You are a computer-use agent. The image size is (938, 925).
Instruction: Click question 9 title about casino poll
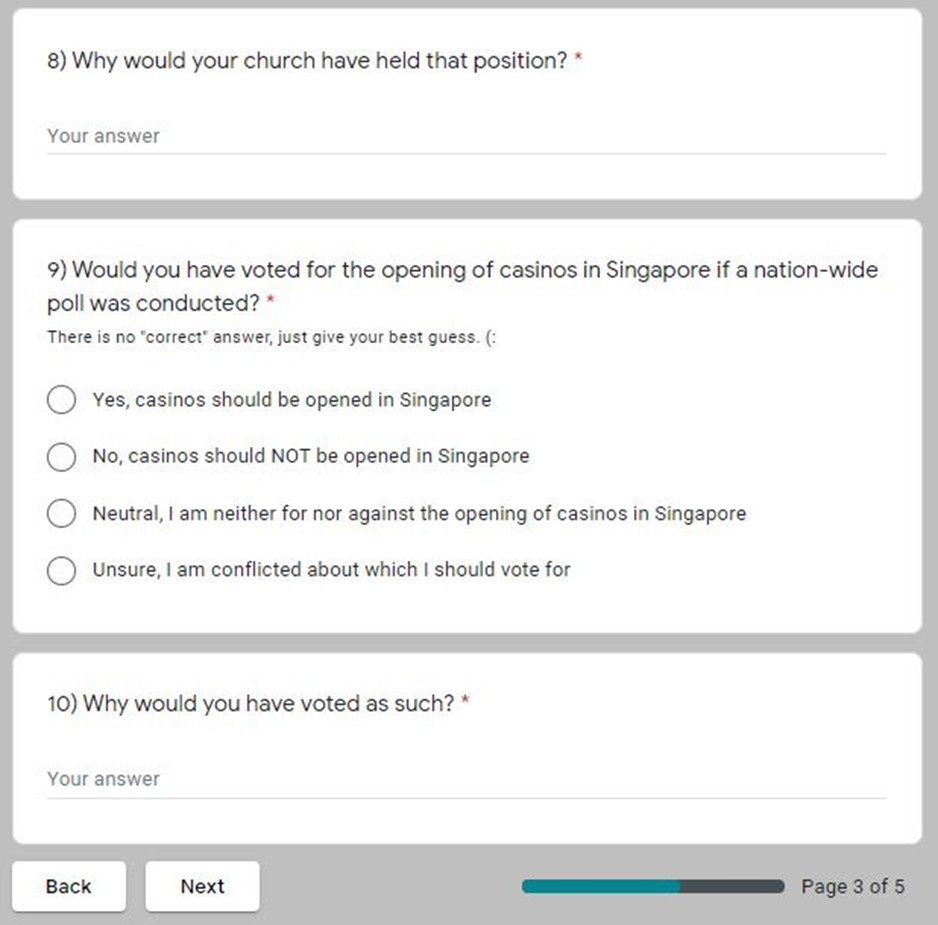(x=462, y=285)
